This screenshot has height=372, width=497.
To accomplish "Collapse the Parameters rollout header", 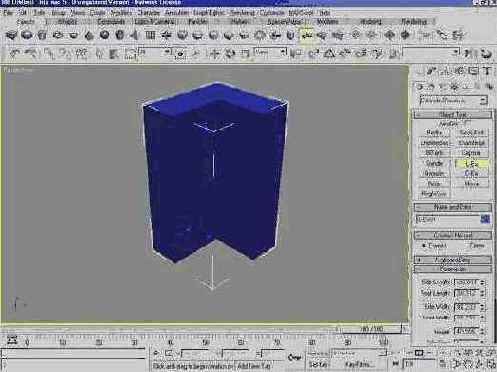I will click(453, 269).
